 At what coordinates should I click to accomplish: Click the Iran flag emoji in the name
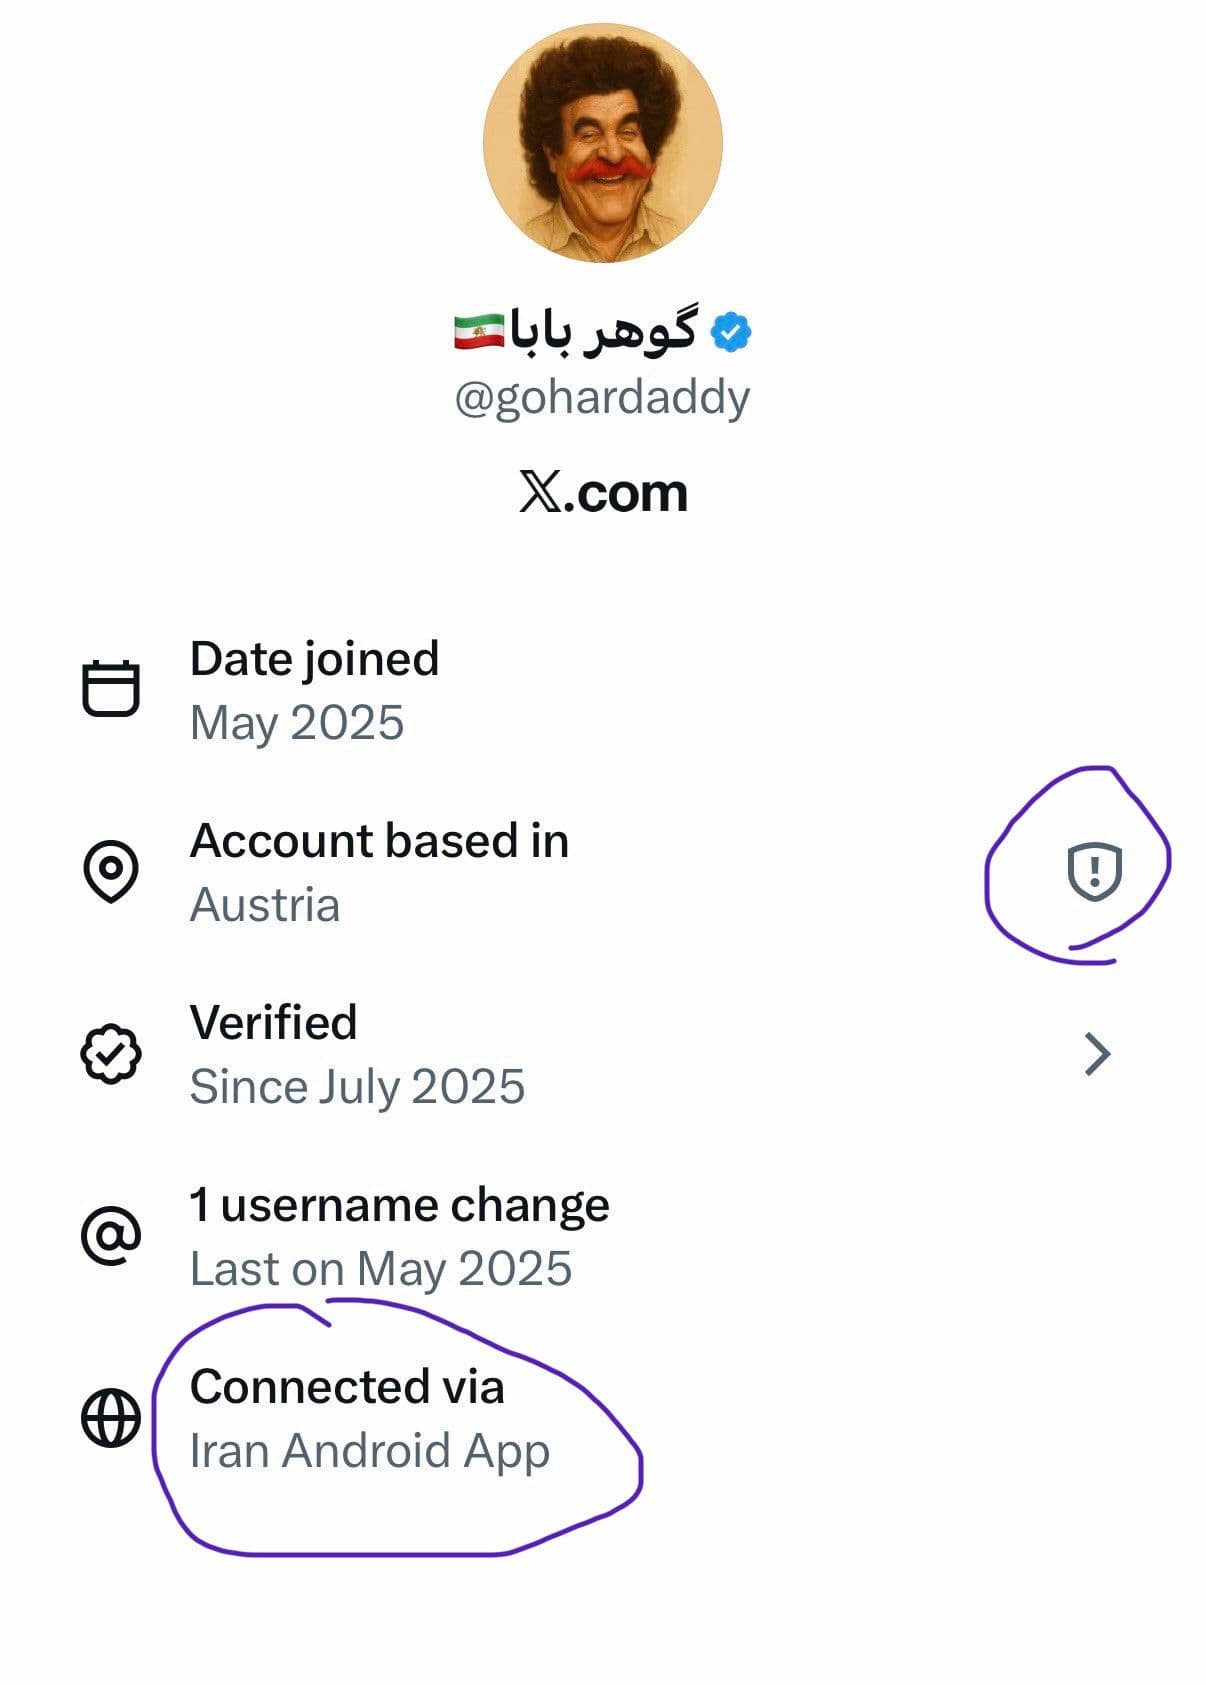click(x=478, y=333)
